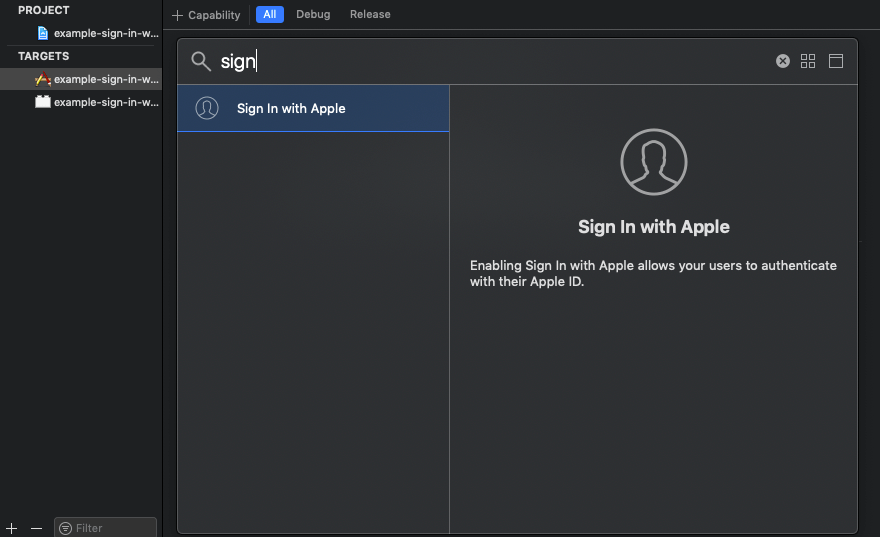This screenshot has width=880, height=537.
Task: Click the targets Filter field
Action: coord(106,528)
